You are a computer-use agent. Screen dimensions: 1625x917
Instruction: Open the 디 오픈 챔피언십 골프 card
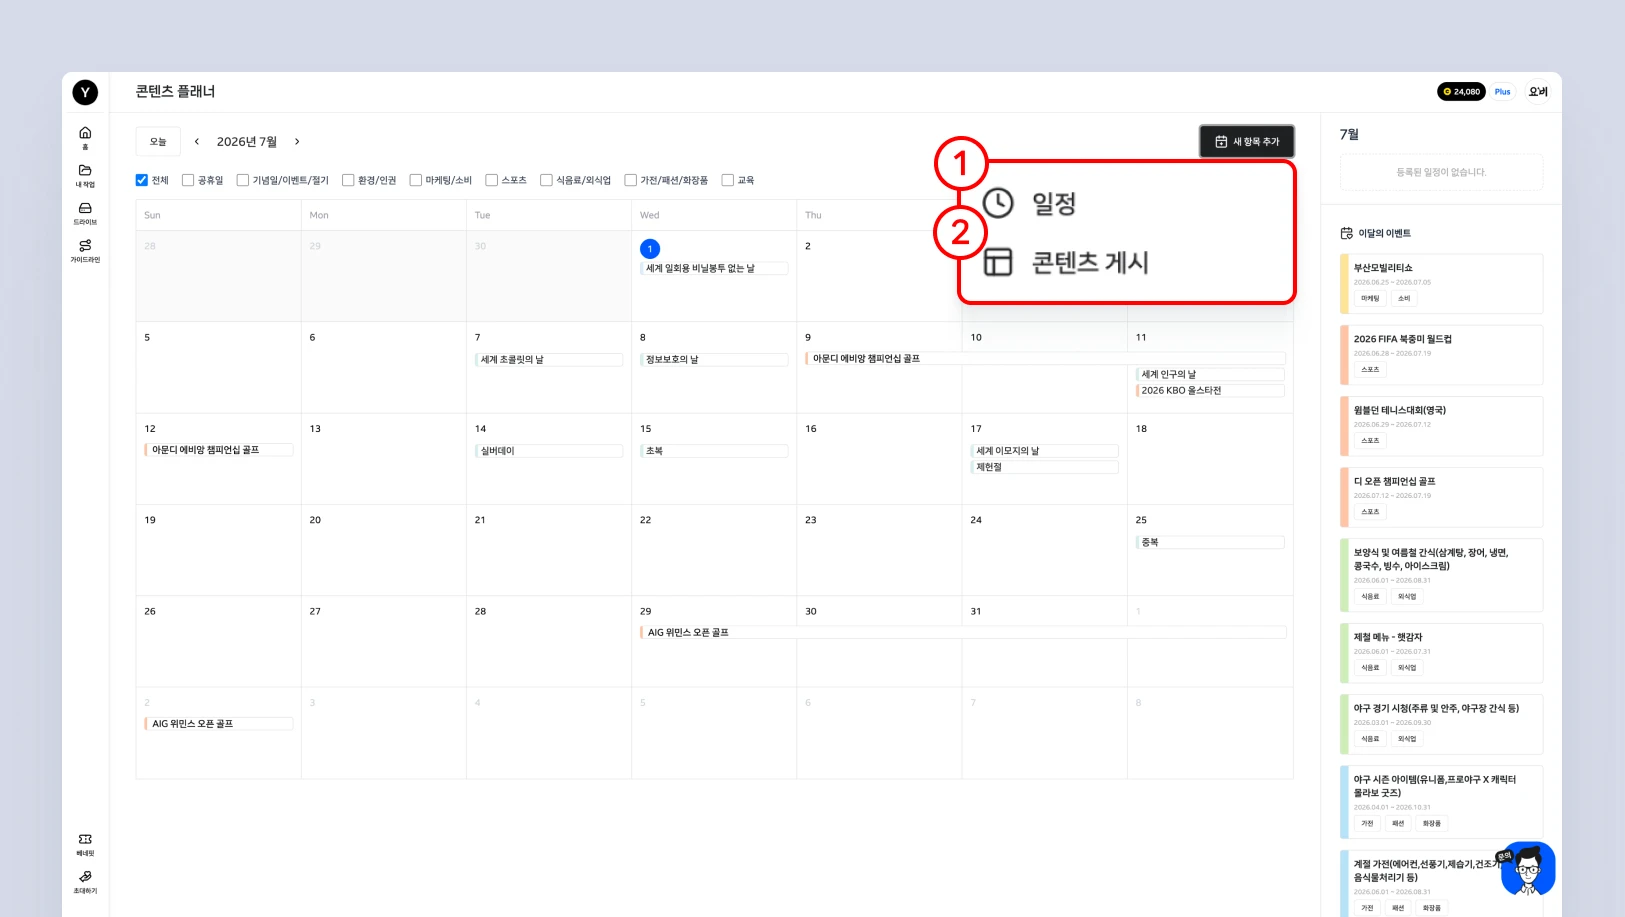[x=1441, y=497]
